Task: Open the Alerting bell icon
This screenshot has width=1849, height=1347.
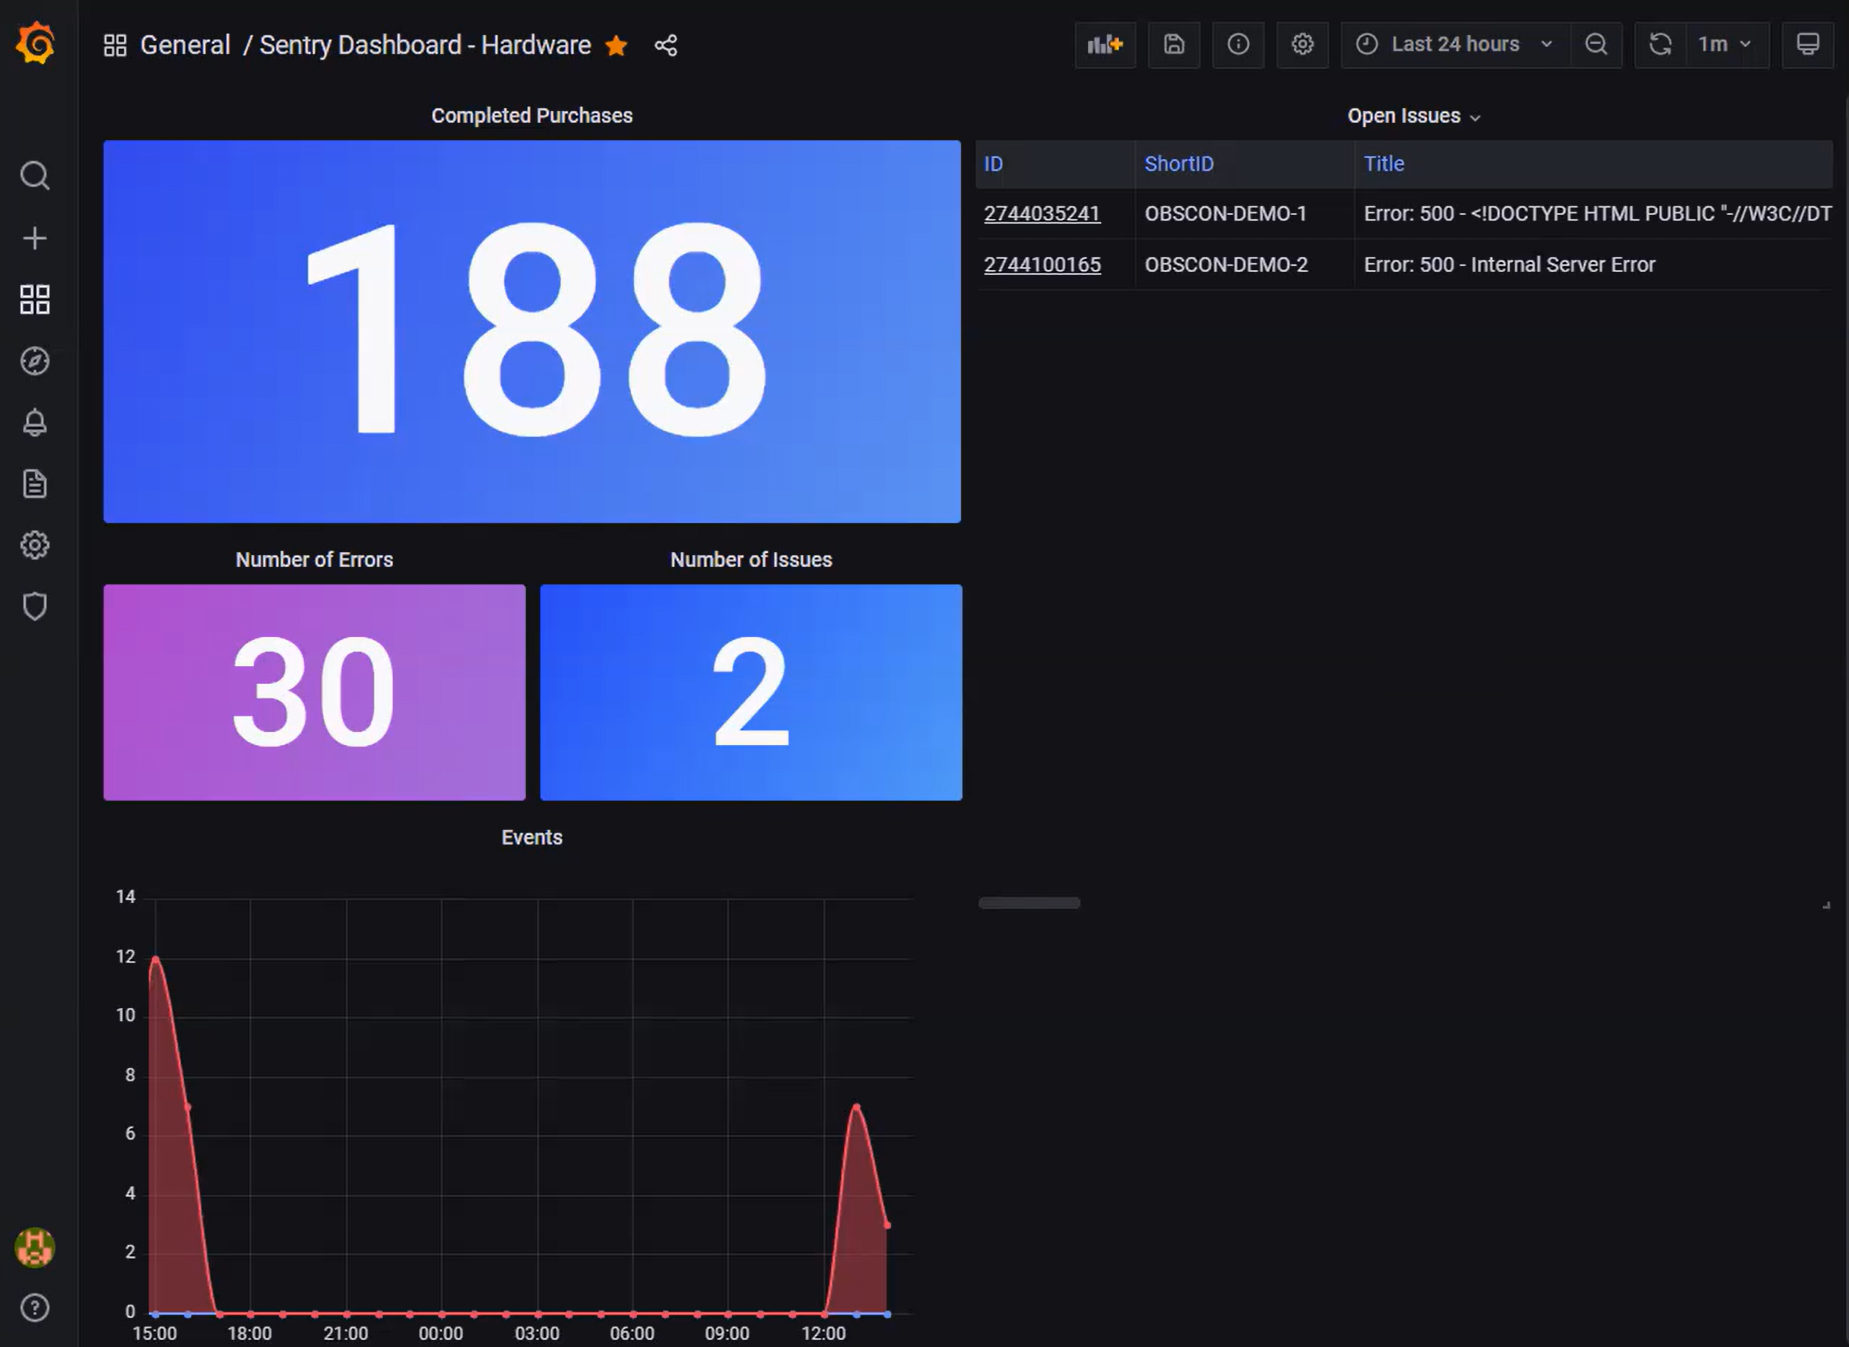Action: pyautogui.click(x=35, y=422)
